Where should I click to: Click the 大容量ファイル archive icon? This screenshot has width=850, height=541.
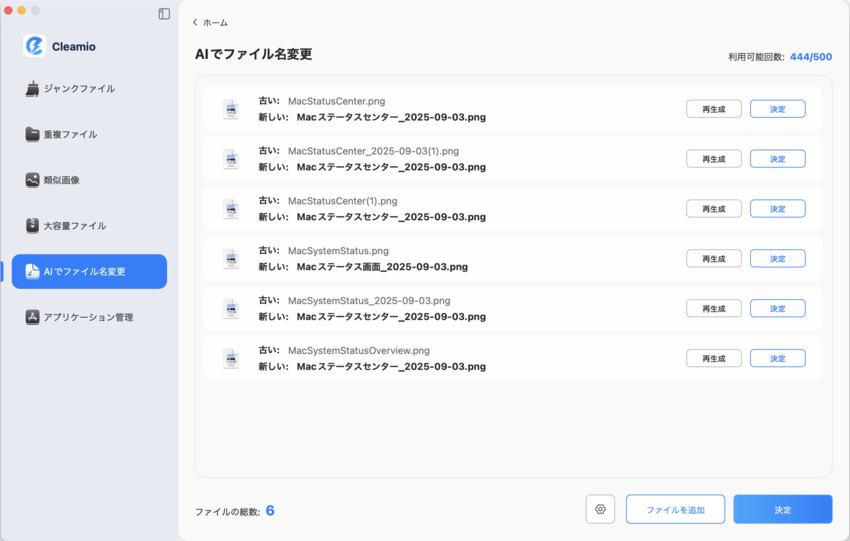pos(33,226)
